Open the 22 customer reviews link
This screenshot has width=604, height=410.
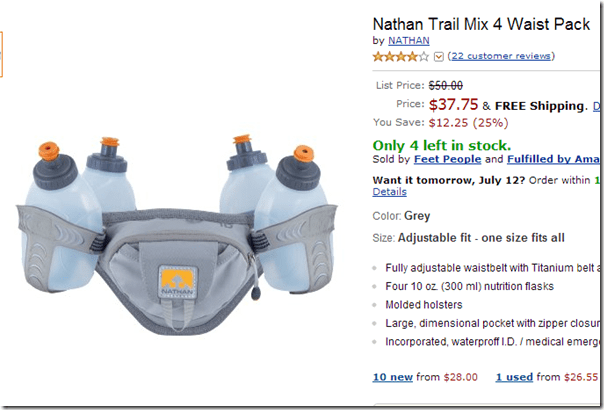click(x=501, y=56)
